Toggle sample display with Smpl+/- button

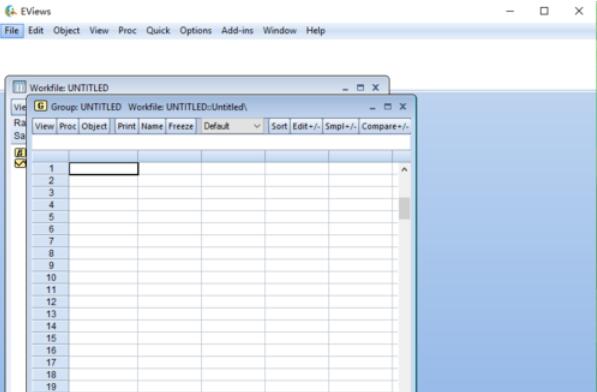coord(340,126)
